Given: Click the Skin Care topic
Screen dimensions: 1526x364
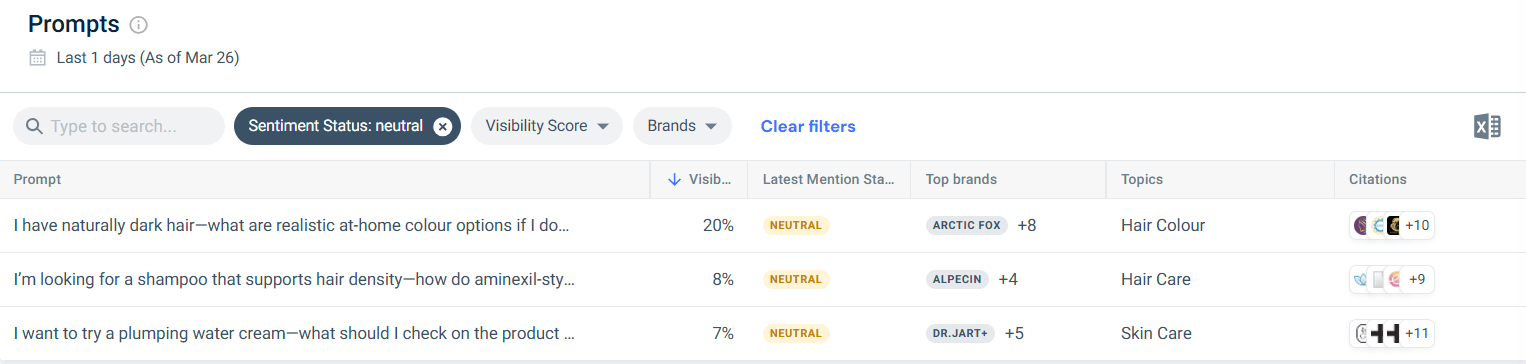Looking at the screenshot, I should click(1156, 334).
